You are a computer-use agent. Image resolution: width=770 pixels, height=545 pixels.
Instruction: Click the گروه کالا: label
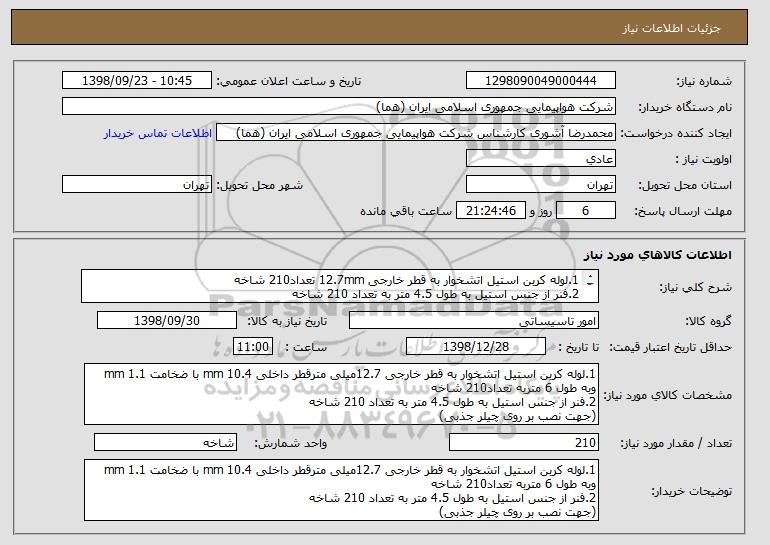coord(708,321)
